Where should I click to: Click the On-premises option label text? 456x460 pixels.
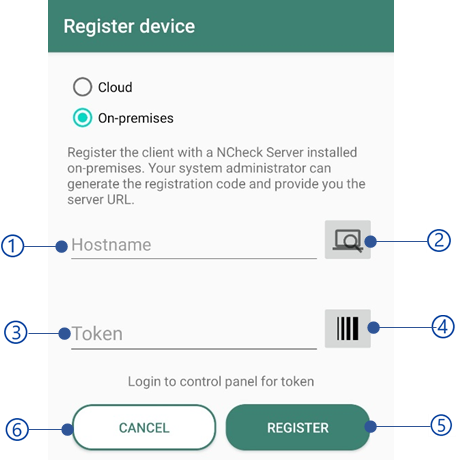[x=136, y=118]
